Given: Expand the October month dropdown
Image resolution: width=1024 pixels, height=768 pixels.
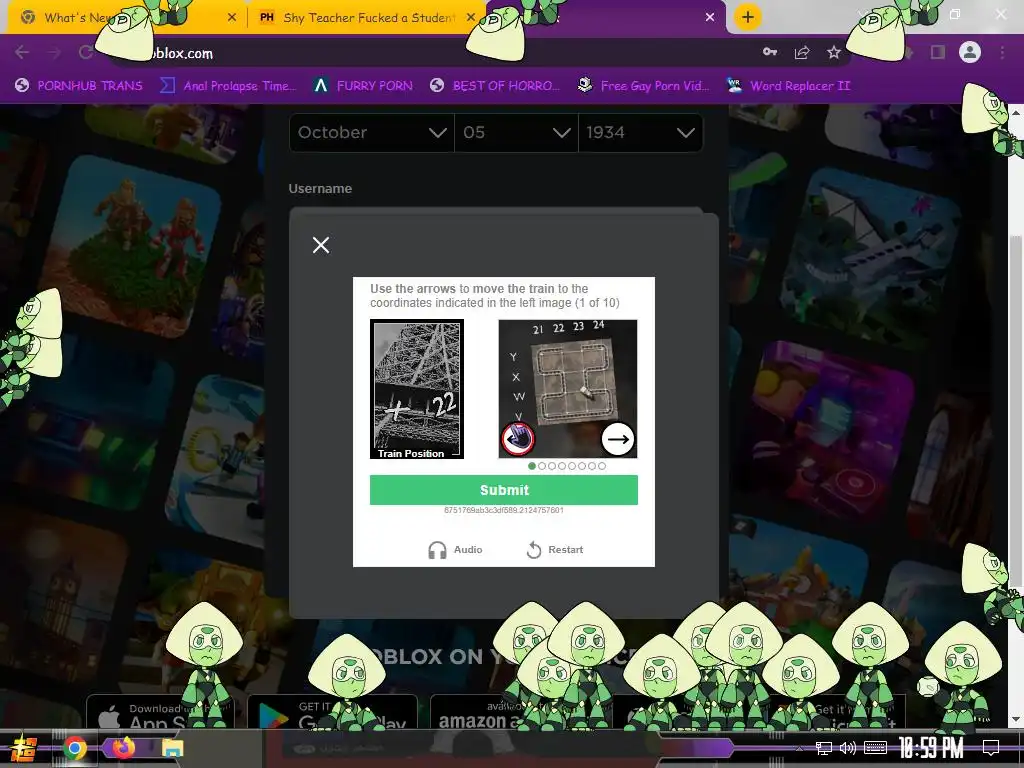Looking at the screenshot, I should coord(372,133).
